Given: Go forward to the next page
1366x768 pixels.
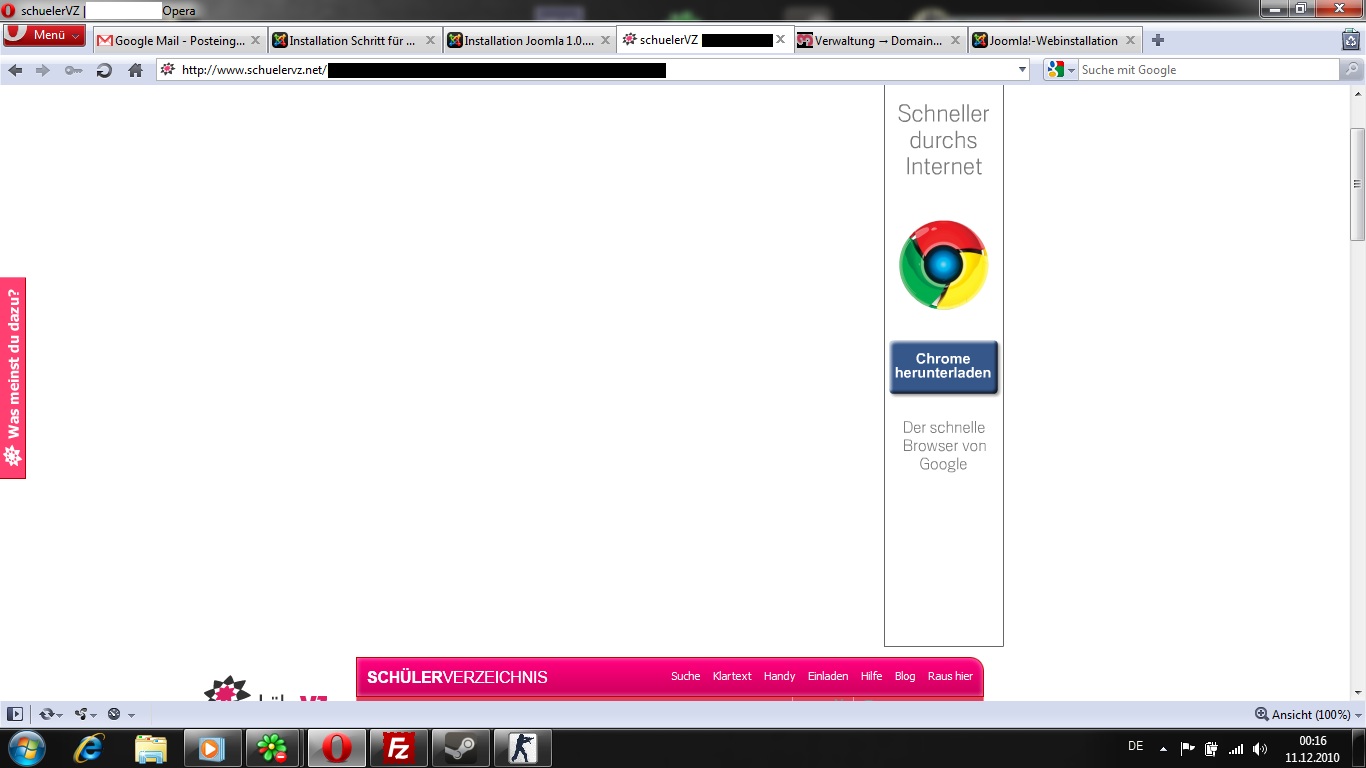Looking at the screenshot, I should pyautogui.click(x=43, y=70).
